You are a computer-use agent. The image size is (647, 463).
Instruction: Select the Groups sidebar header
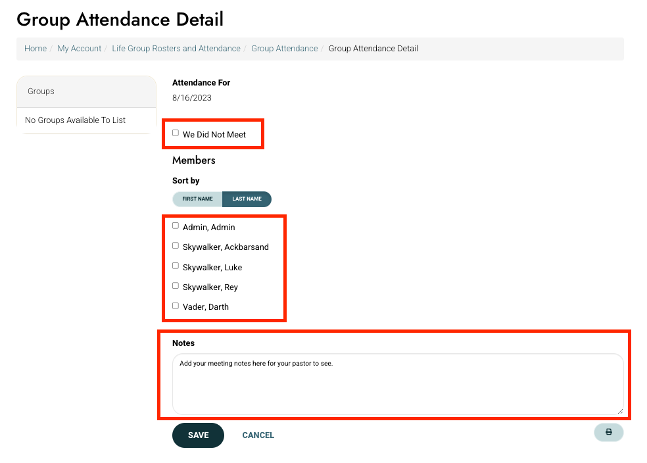point(86,91)
